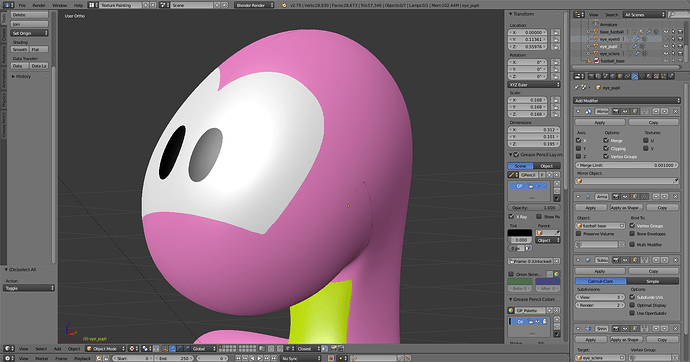The height and width of the screenshot is (362, 690).
Task: Select Catmull-Clark subdivision type
Action: 601,281
